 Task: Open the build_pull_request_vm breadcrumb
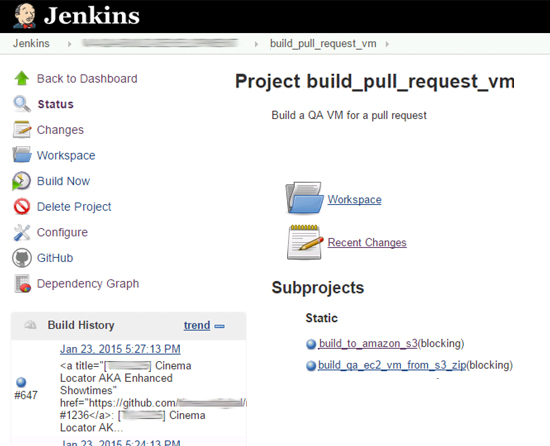[x=323, y=43]
